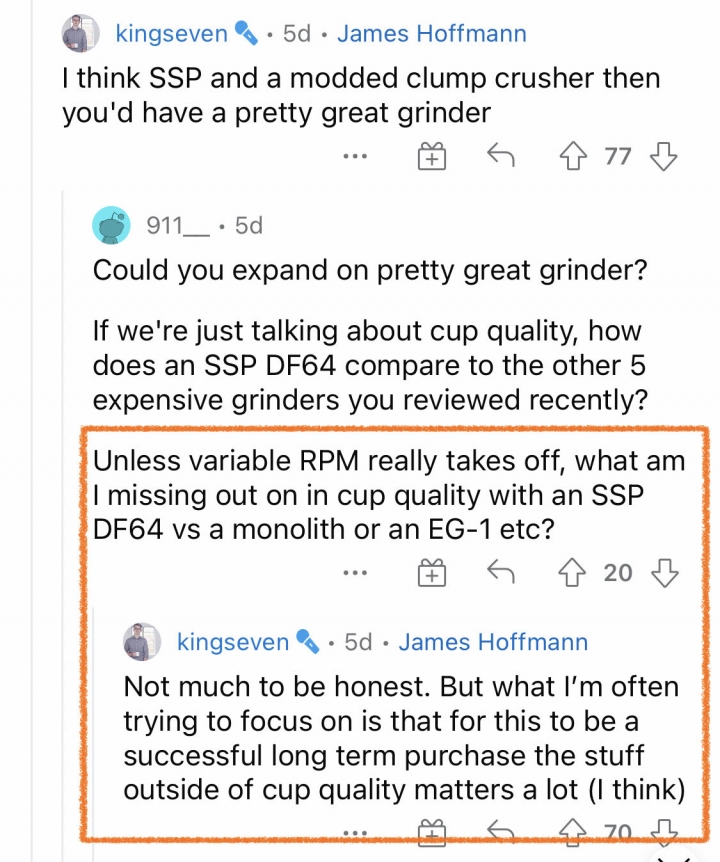Viewport: 720px width, 862px height.
Task: Open kingseven's avatar on the nested reply
Action: tap(142, 642)
